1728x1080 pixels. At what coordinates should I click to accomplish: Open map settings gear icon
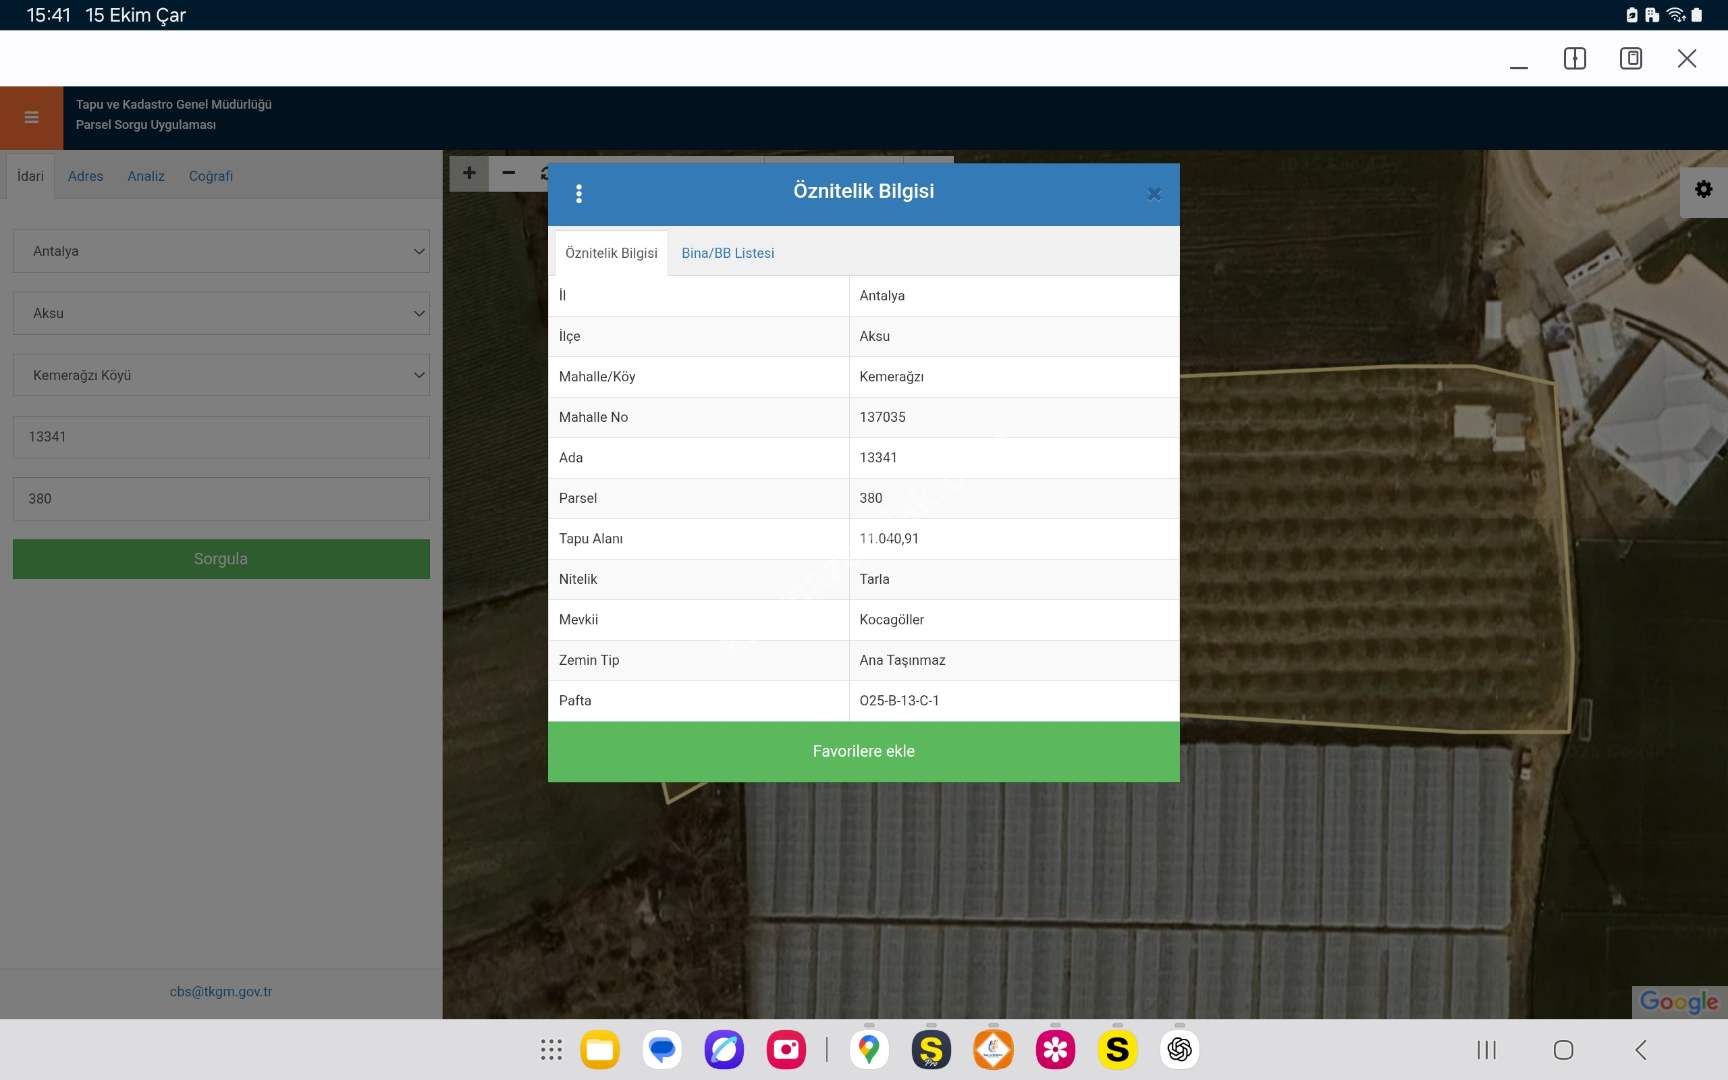click(x=1703, y=189)
